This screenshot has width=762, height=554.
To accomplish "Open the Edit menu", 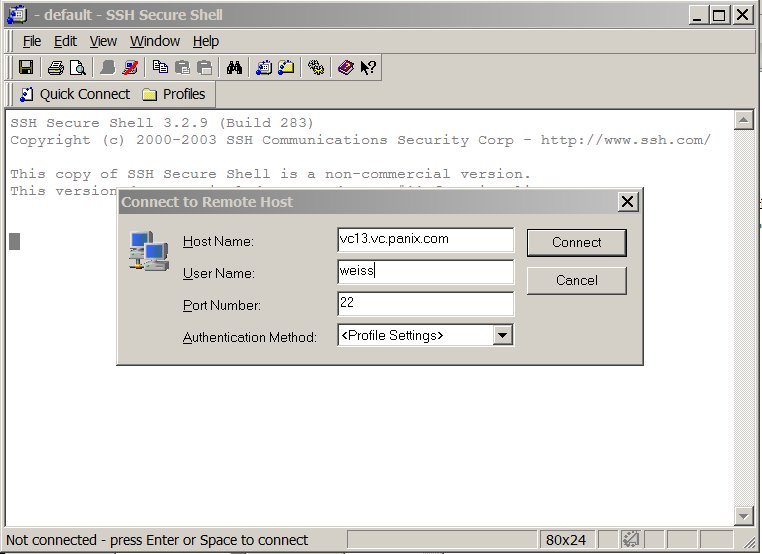I will coord(65,41).
